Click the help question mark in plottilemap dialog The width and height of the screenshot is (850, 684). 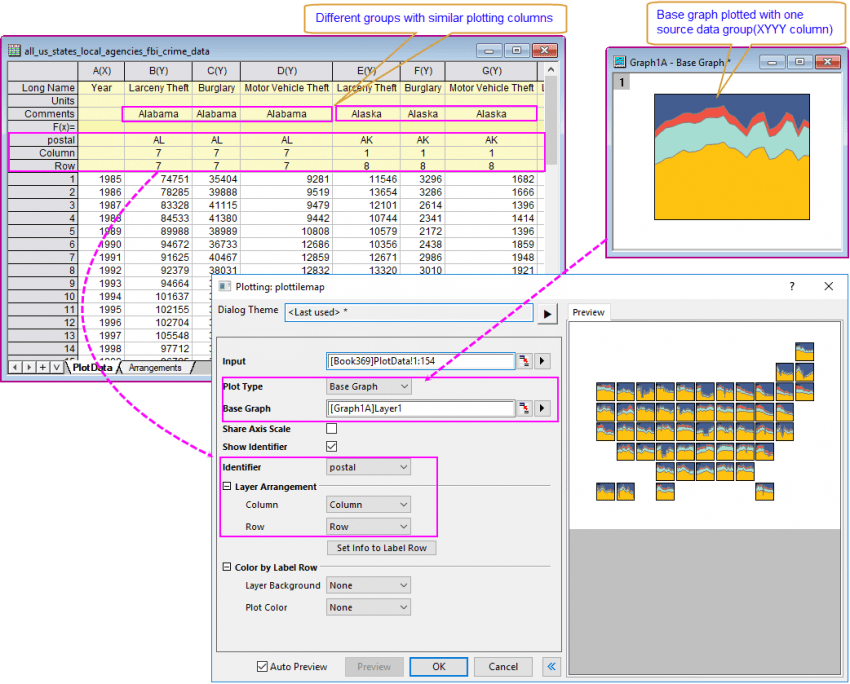click(792, 287)
